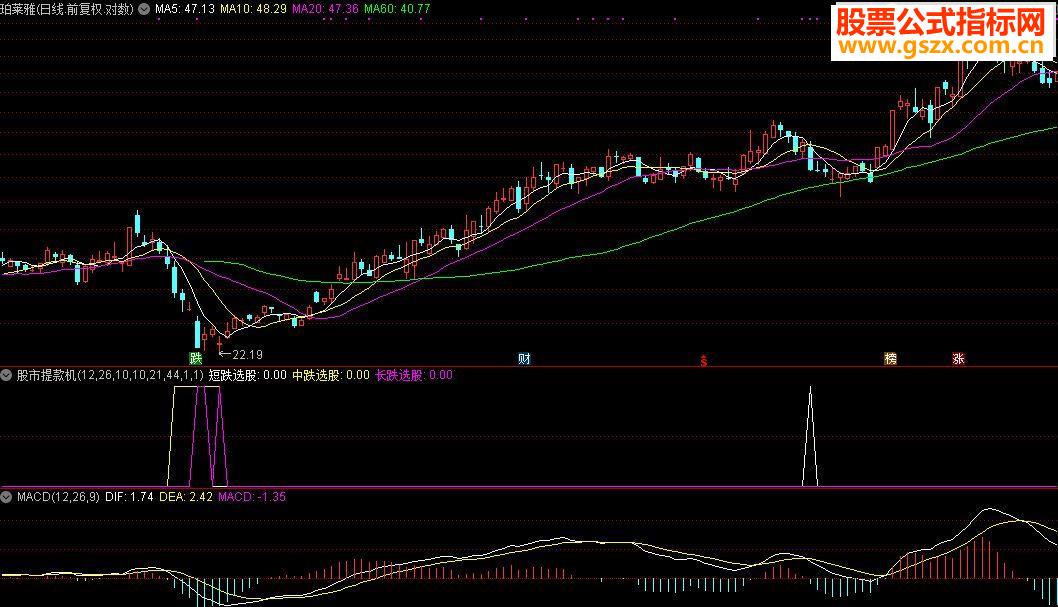Viewport: 1058px width, 607px height.
Task: Expand the MACD indicator dropdown arrow
Action: pyautogui.click(x=7, y=497)
